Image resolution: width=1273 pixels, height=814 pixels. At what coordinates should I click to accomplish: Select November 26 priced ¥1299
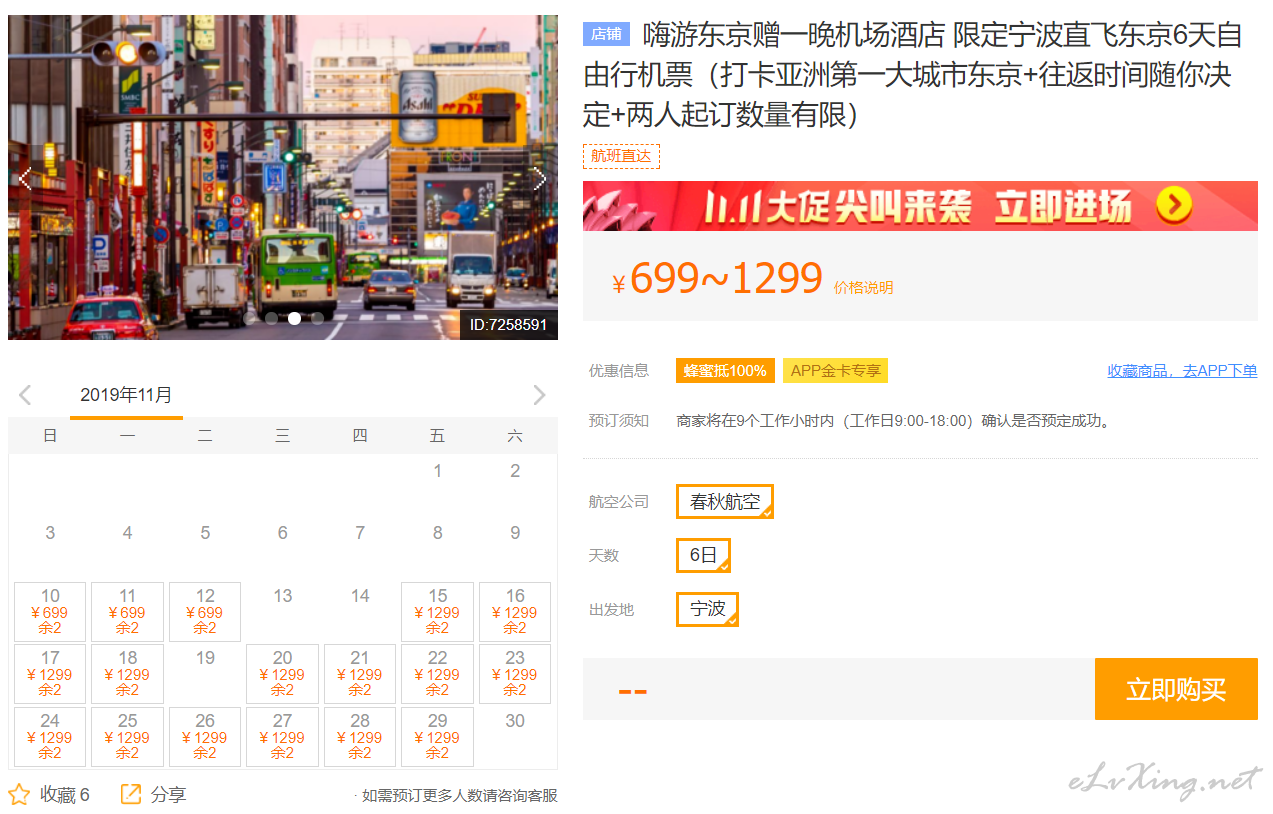pos(205,737)
